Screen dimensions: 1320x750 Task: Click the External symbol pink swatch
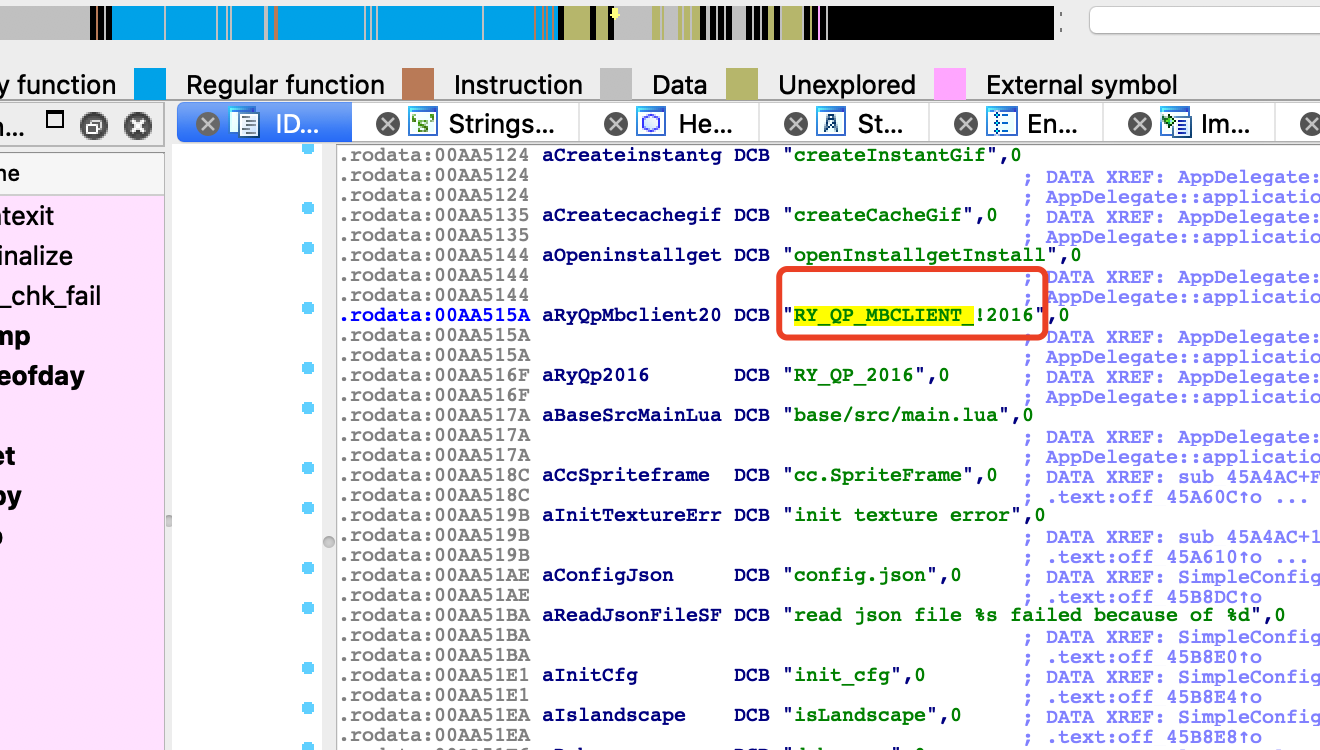950,84
